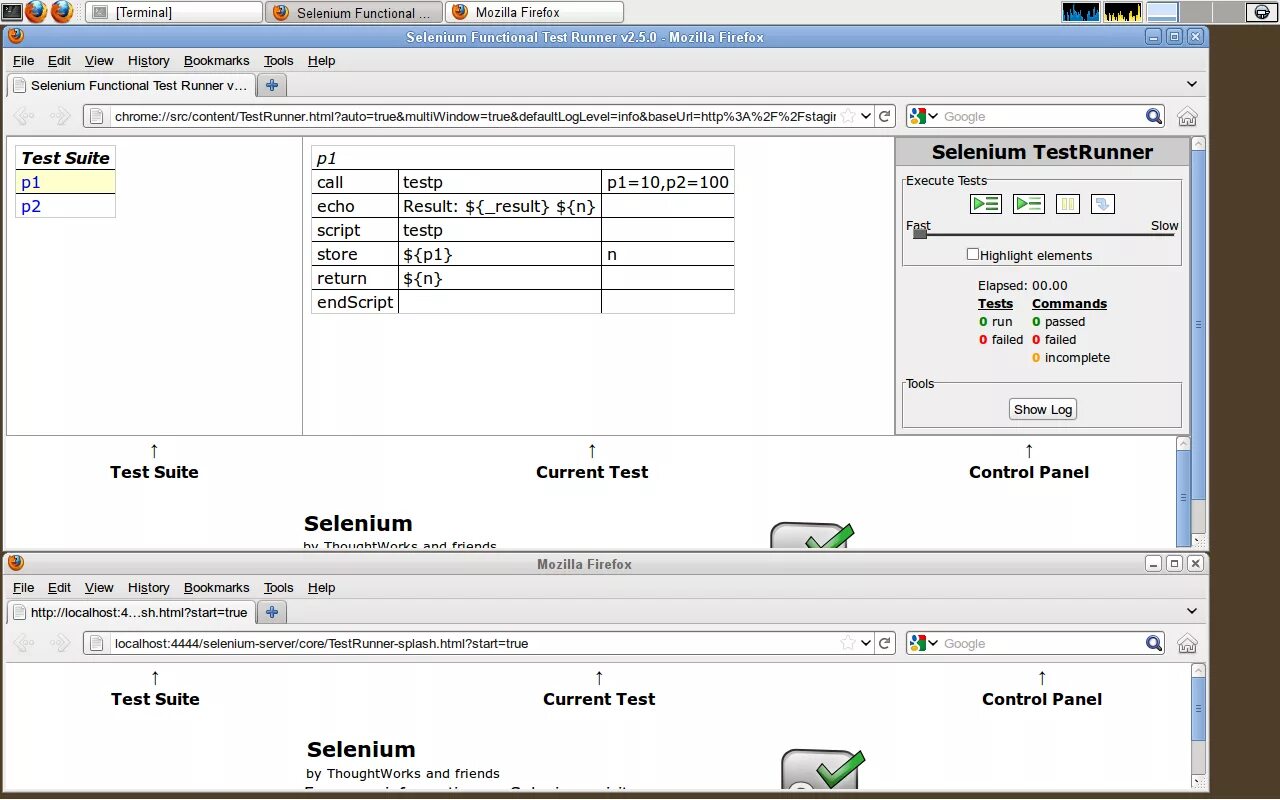The height and width of the screenshot is (800, 1280).
Task: Open p1 test in Test Suite
Action: [31, 182]
